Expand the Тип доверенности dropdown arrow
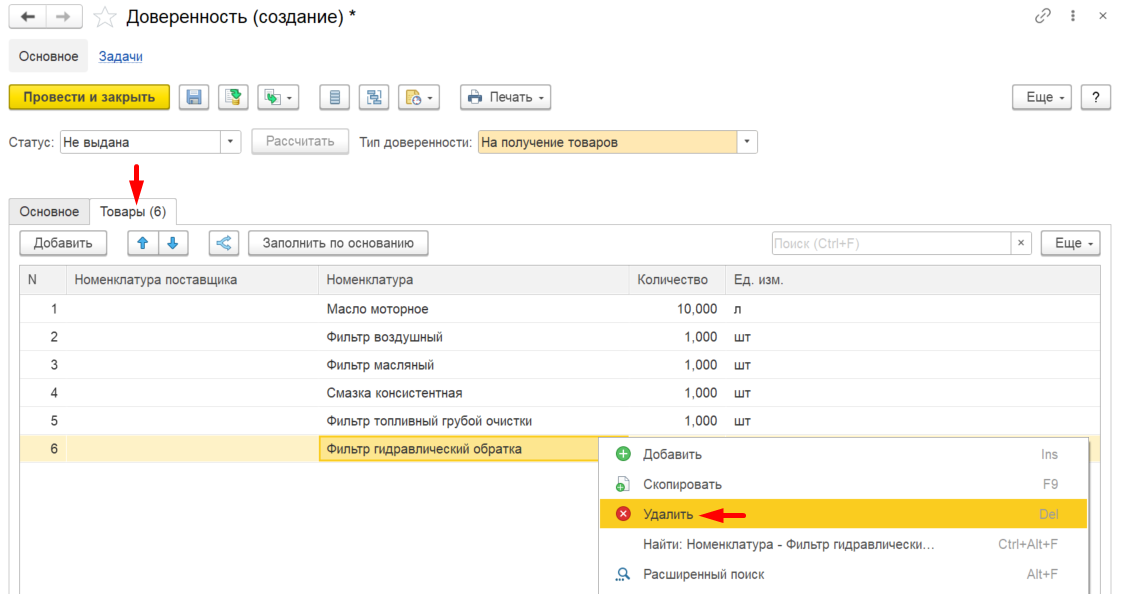The image size is (1121, 594). [x=746, y=142]
